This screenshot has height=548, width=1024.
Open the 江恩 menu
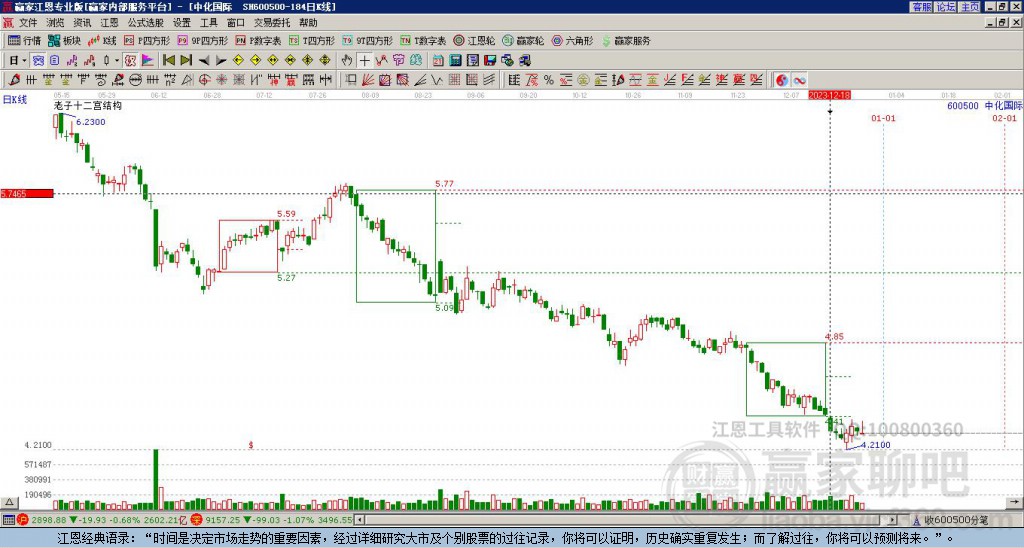pos(109,23)
